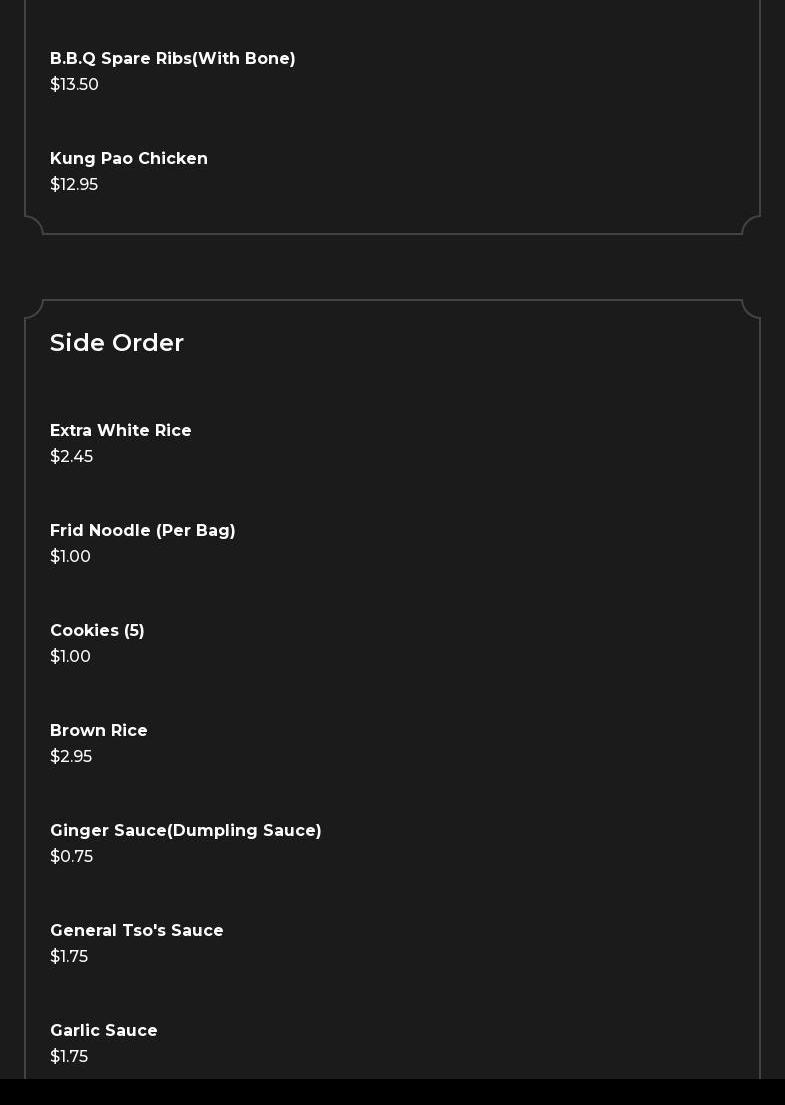Click the $13.50 spare ribs price

[x=74, y=85]
